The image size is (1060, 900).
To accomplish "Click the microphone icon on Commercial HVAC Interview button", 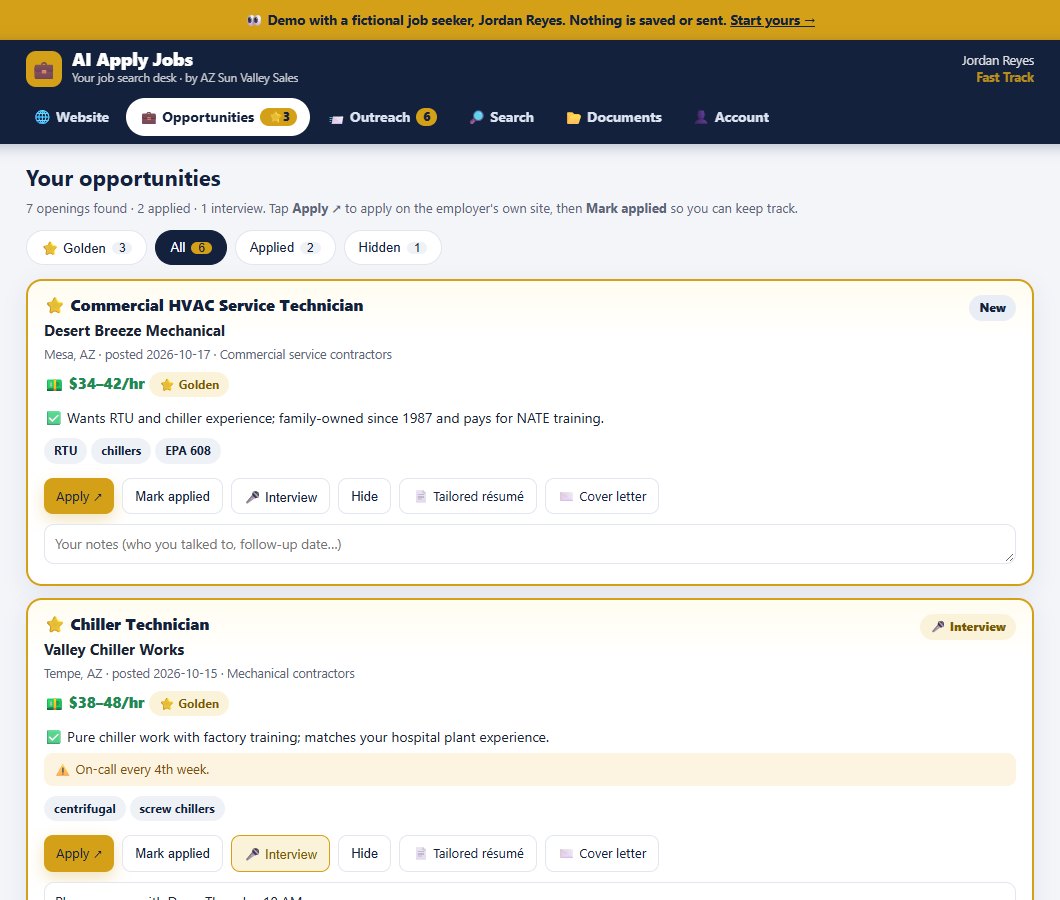I will 252,497.
